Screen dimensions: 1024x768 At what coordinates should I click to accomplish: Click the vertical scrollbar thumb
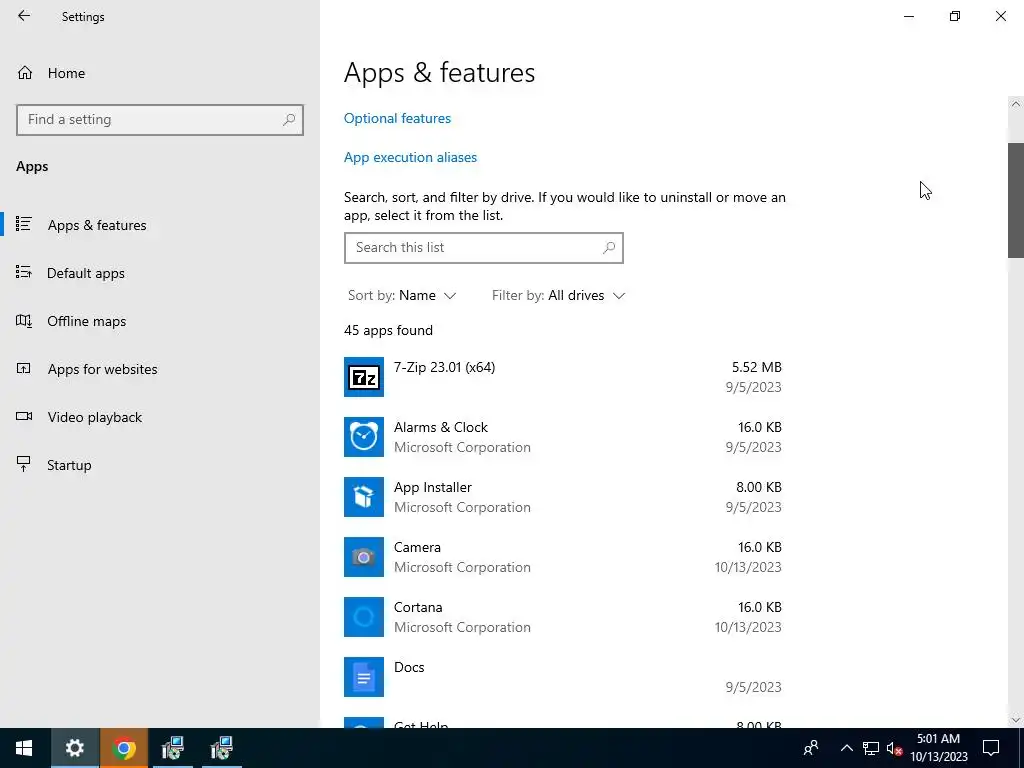tap(1016, 200)
